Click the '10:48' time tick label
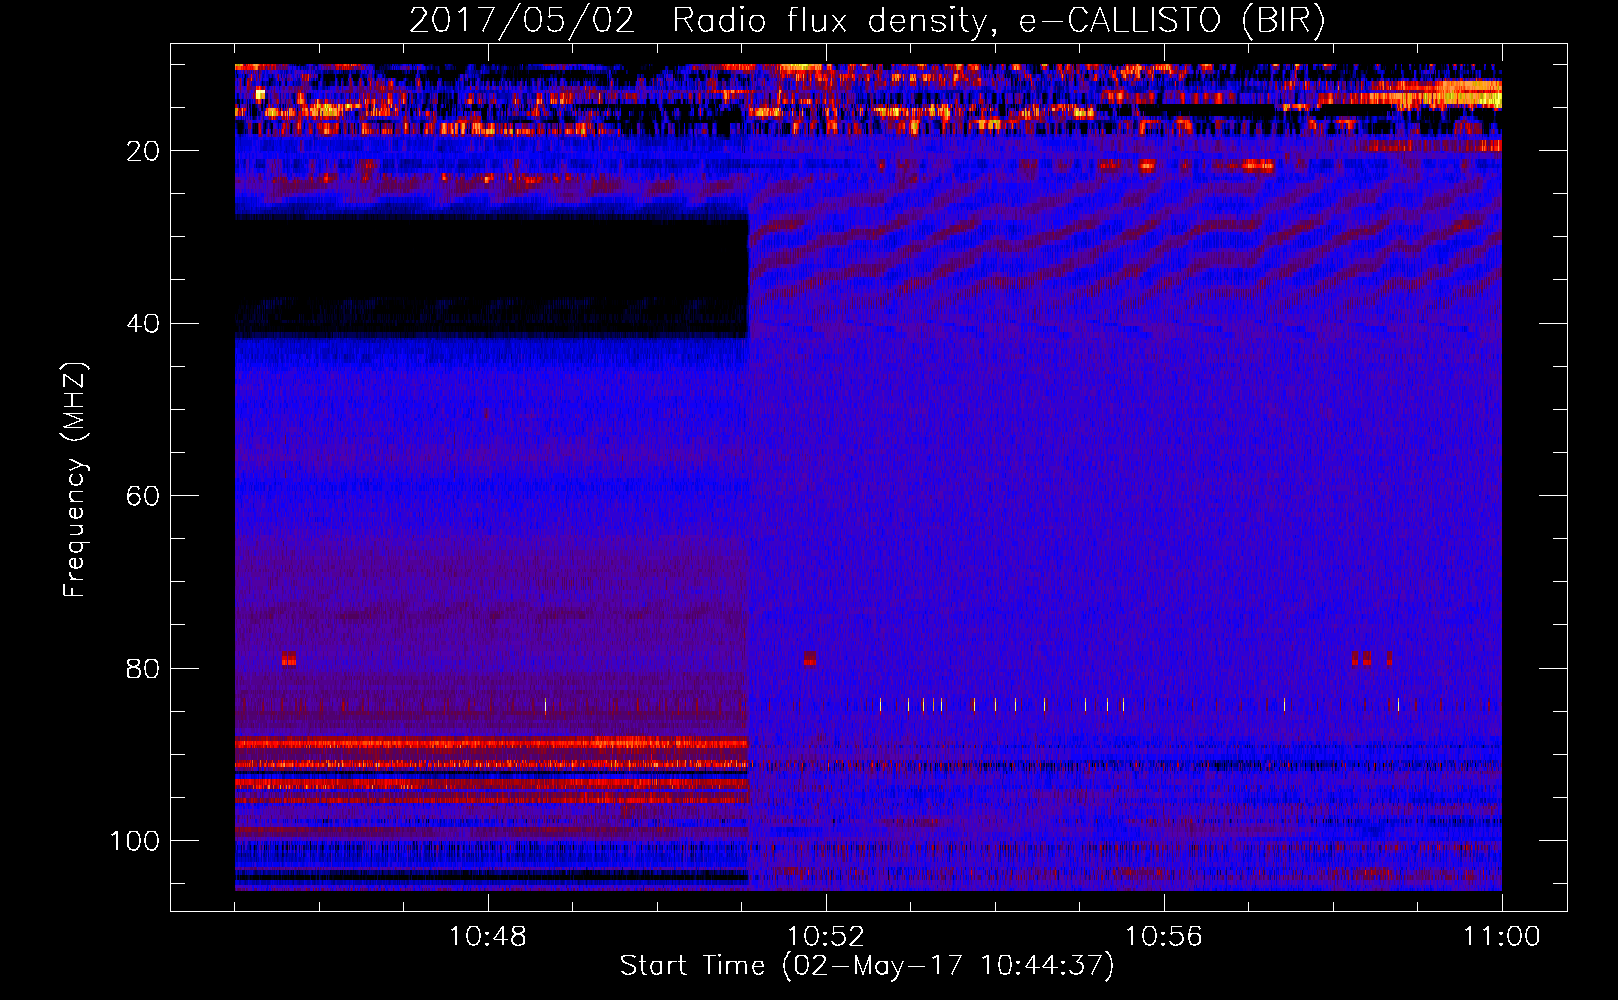The height and width of the screenshot is (1000, 1618). click(488, 937)
